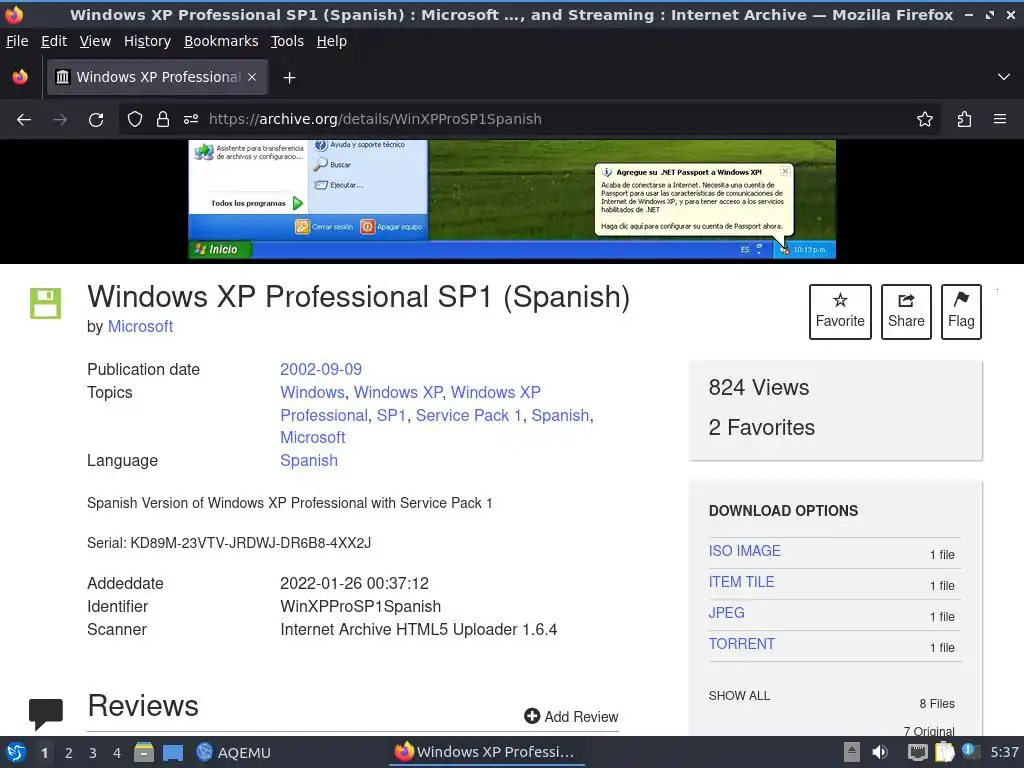The height and width of the screenshot is (768, 1024).
Task: Go back to previous page arrow
Action: point(24,120)
